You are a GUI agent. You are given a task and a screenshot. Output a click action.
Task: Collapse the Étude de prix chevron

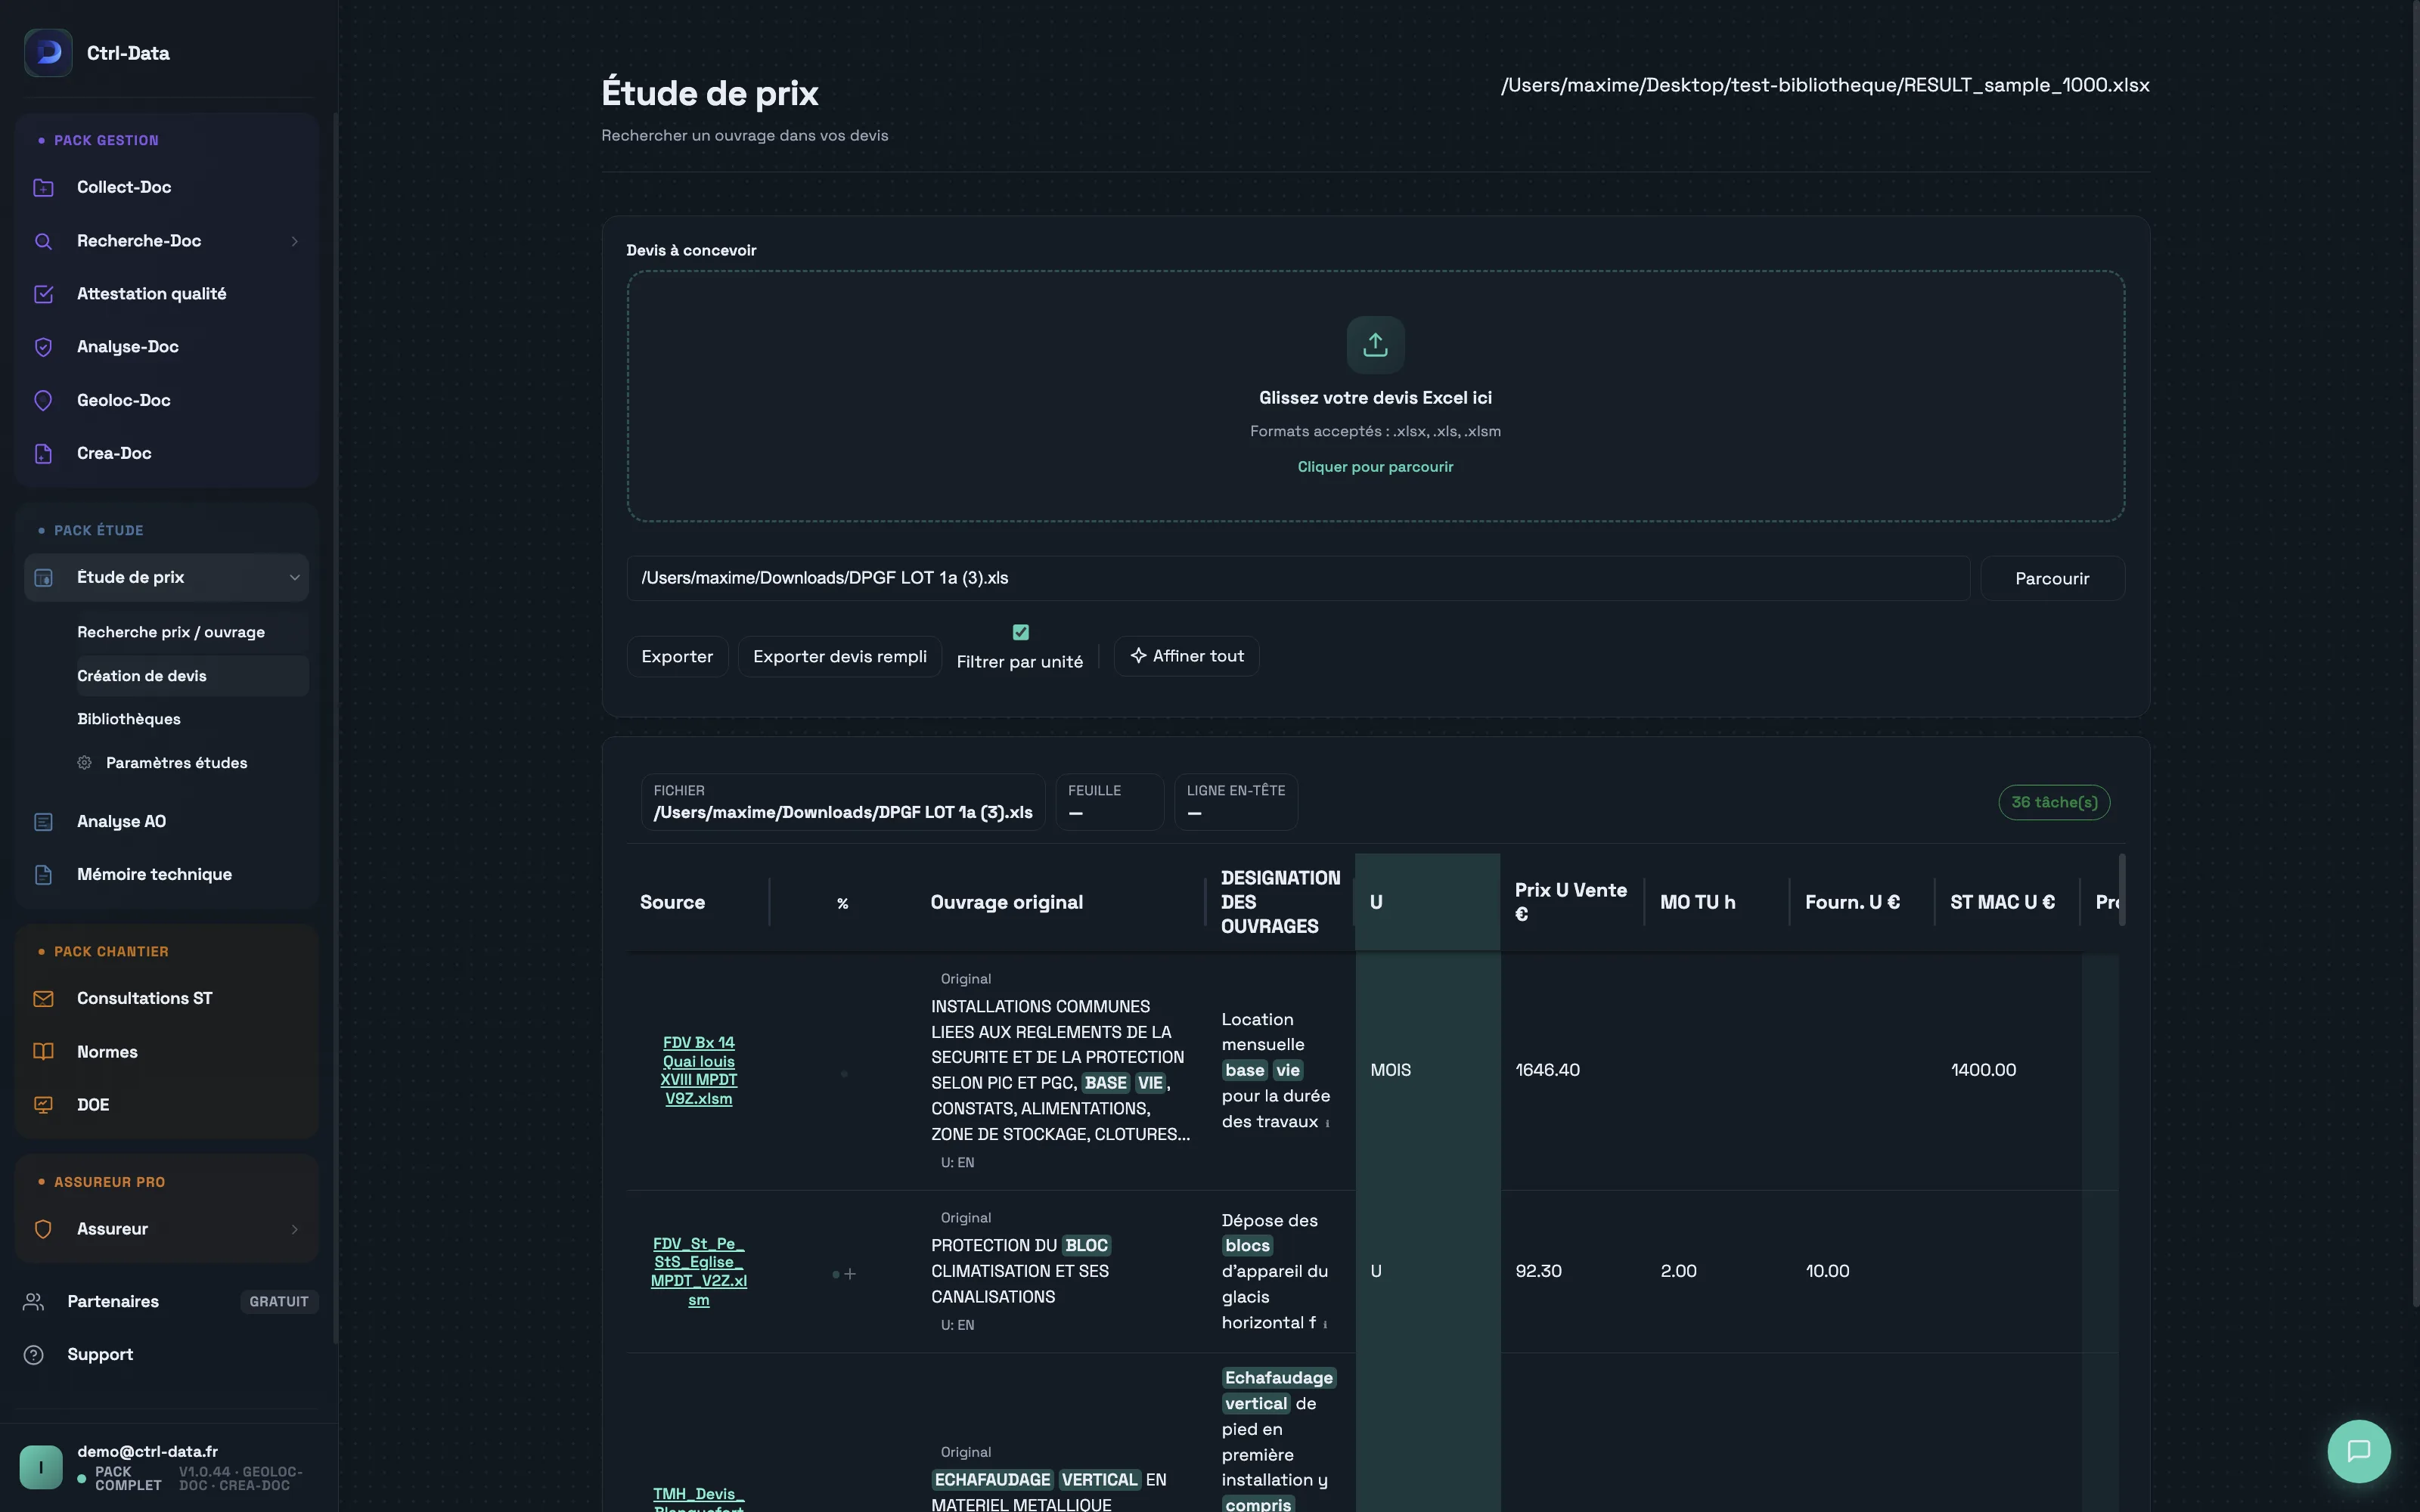[x=295, y=578]
